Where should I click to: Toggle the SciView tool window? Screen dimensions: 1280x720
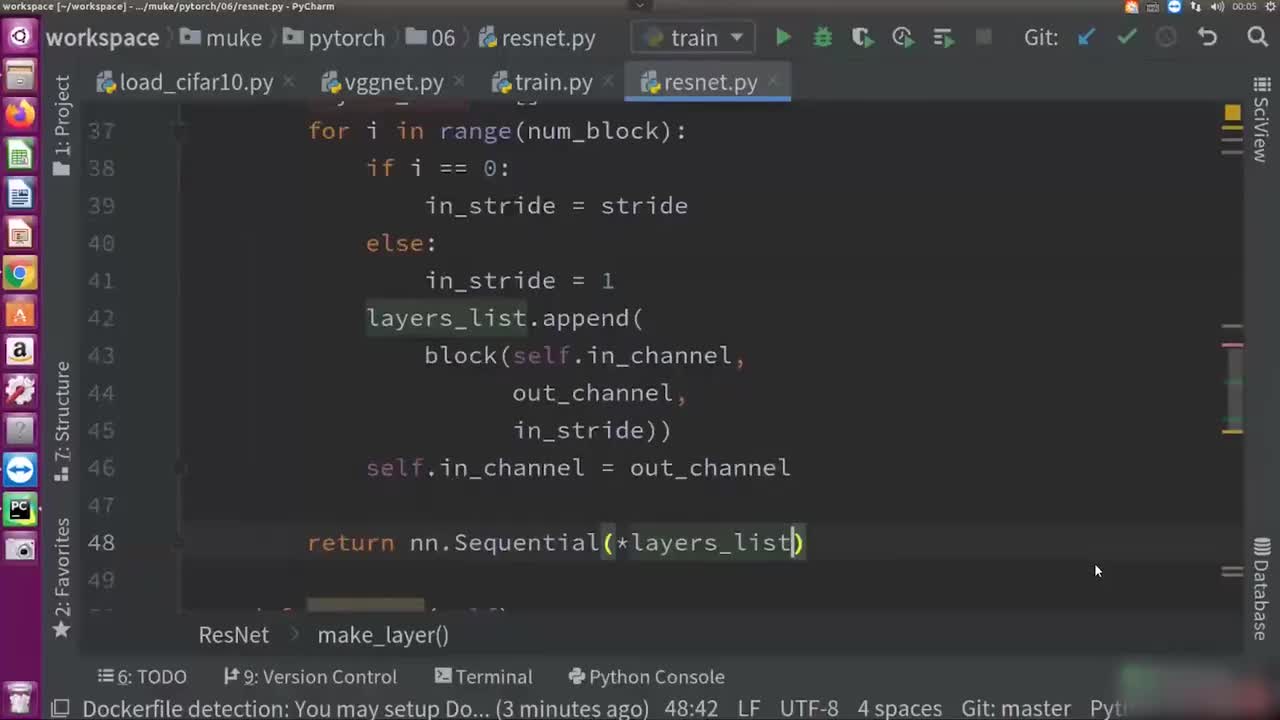[x=1261, y=120]
